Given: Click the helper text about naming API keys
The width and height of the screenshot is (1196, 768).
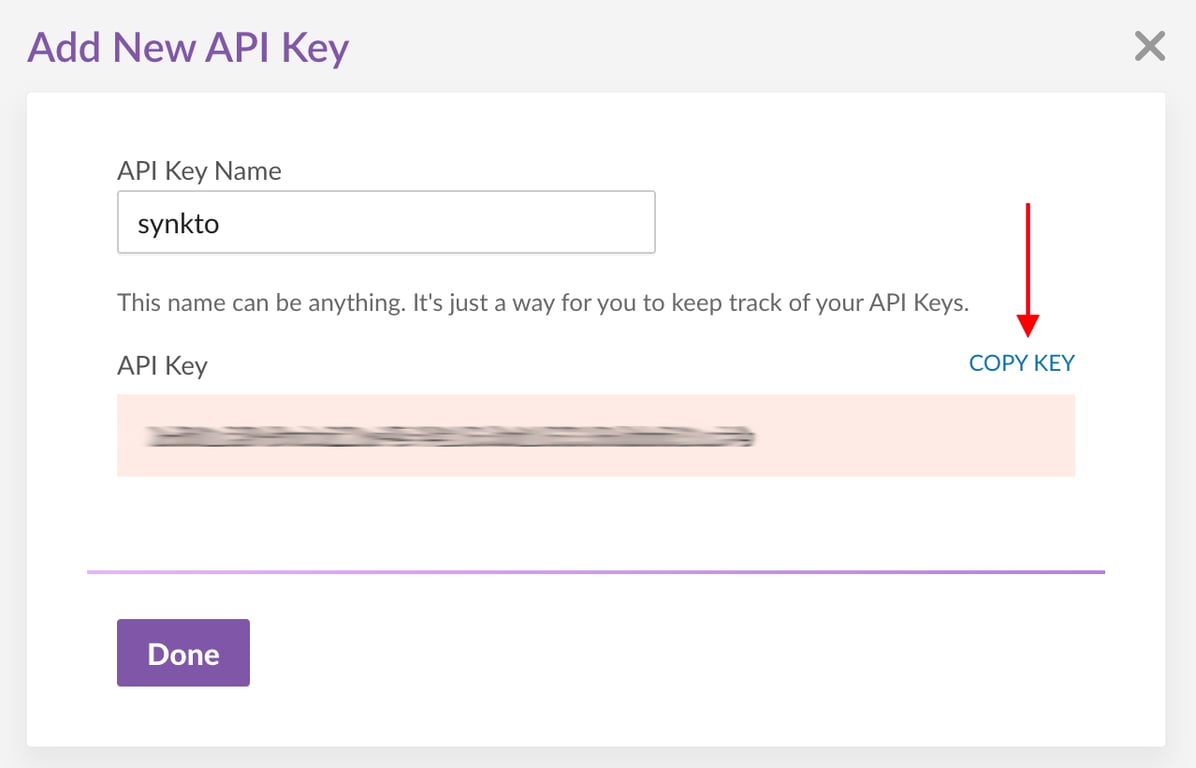Looking at the screenshot, I should click(542, 302).
